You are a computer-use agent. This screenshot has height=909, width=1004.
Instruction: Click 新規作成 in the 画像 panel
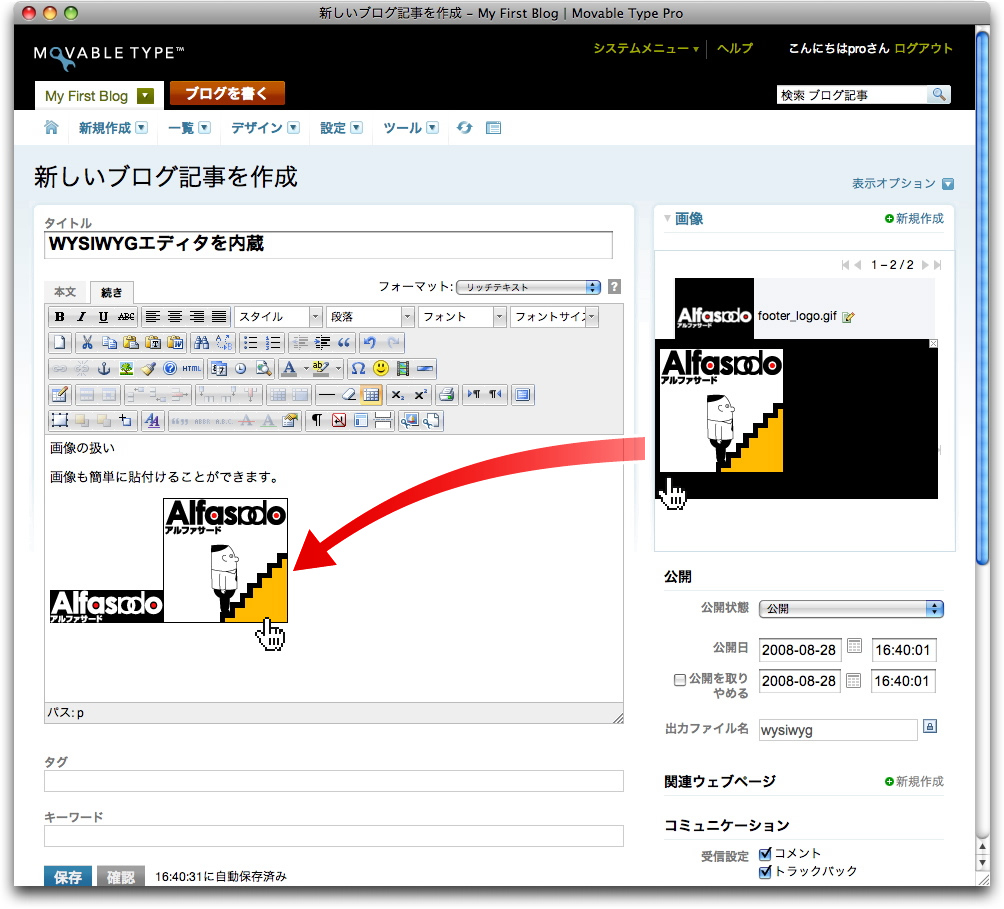click(914, 218)
